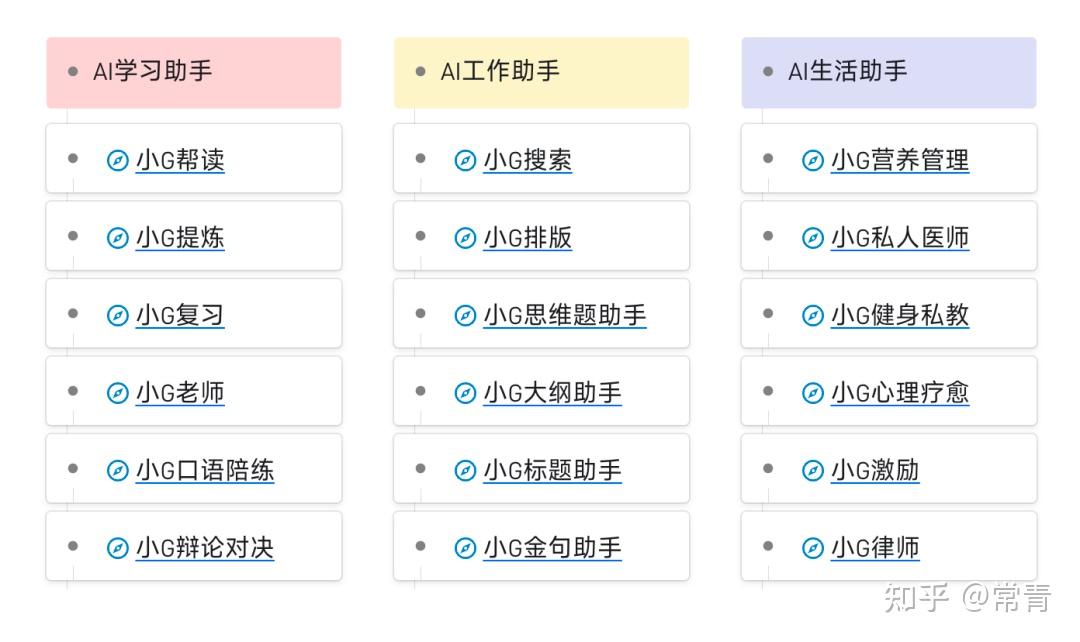Go to the 小G排版 link
This screenshot has height=642, width=1080.
pyautogui.click(x=528, y=238)
